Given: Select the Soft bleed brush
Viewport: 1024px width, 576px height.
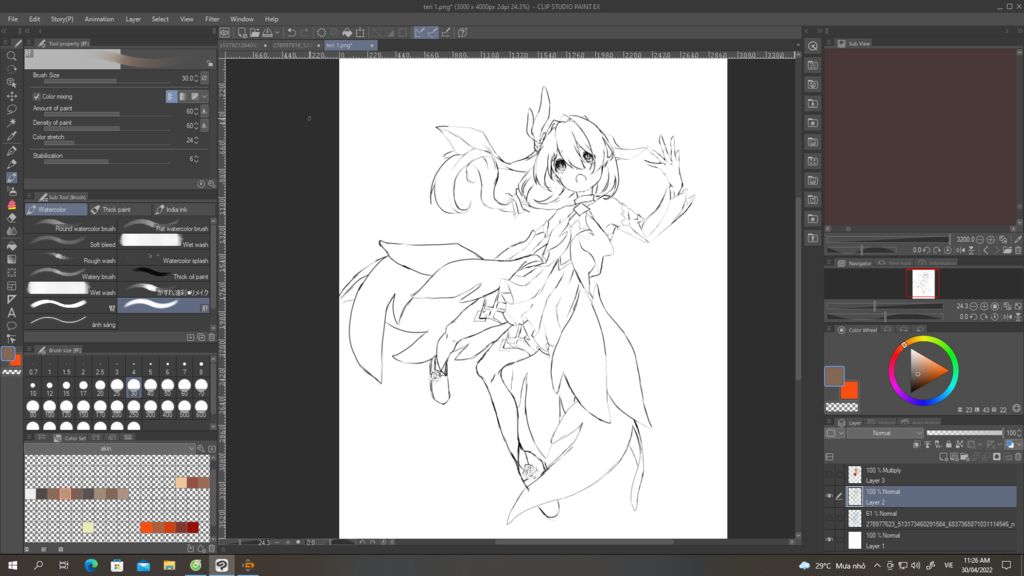Looking at the screenshot, I should 71,243.
